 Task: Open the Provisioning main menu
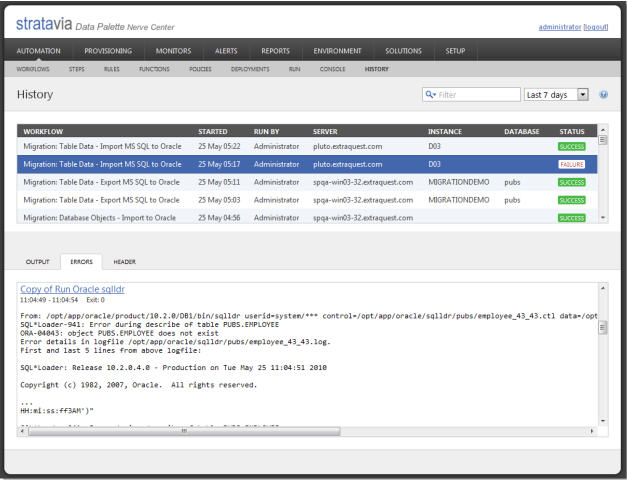pyautogui.click(x=108, y=51)
